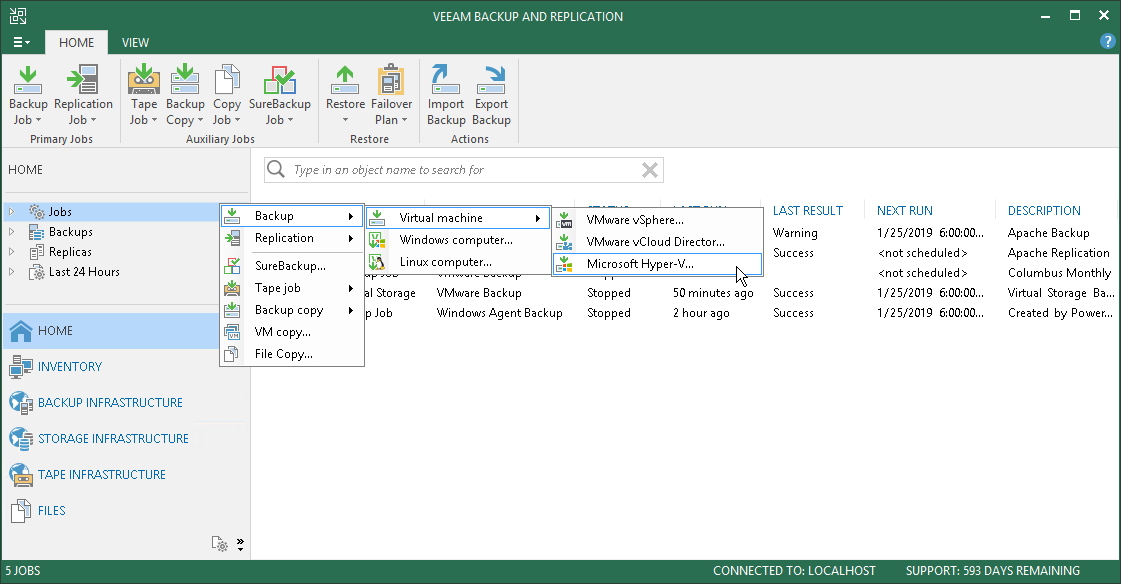The width and height of the screenshot is (1121, 584).
Task: Sort by NEXT RUN column header
Action: click(904, 211)
